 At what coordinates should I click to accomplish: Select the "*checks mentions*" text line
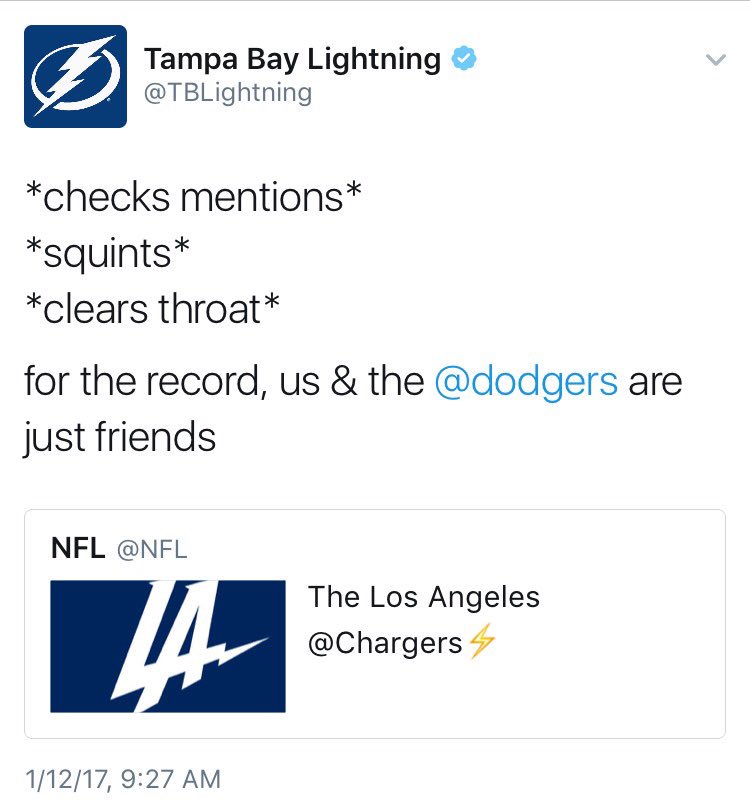(x=194, y=197)
